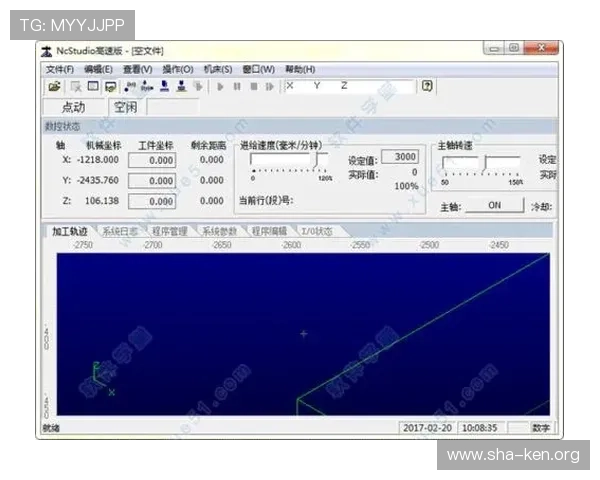Click the Z machine coordinate 106.138
This screenshot has width=600, height=480.
(x=102, y=201)
